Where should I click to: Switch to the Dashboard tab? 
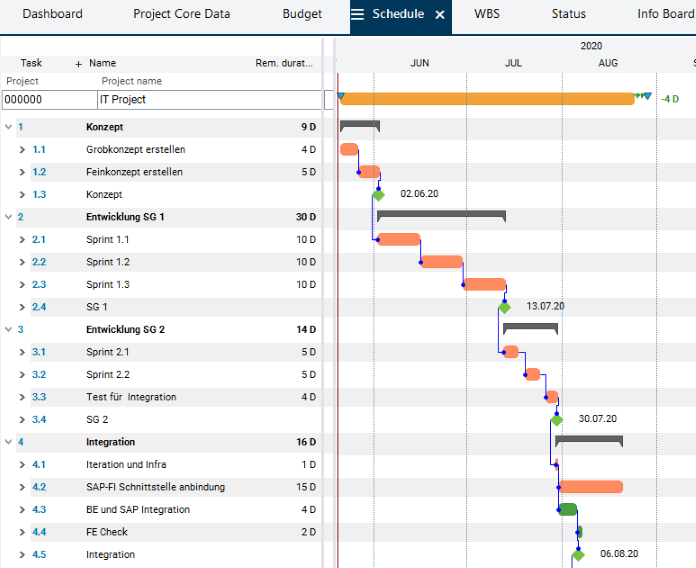[x=52, y=15]
